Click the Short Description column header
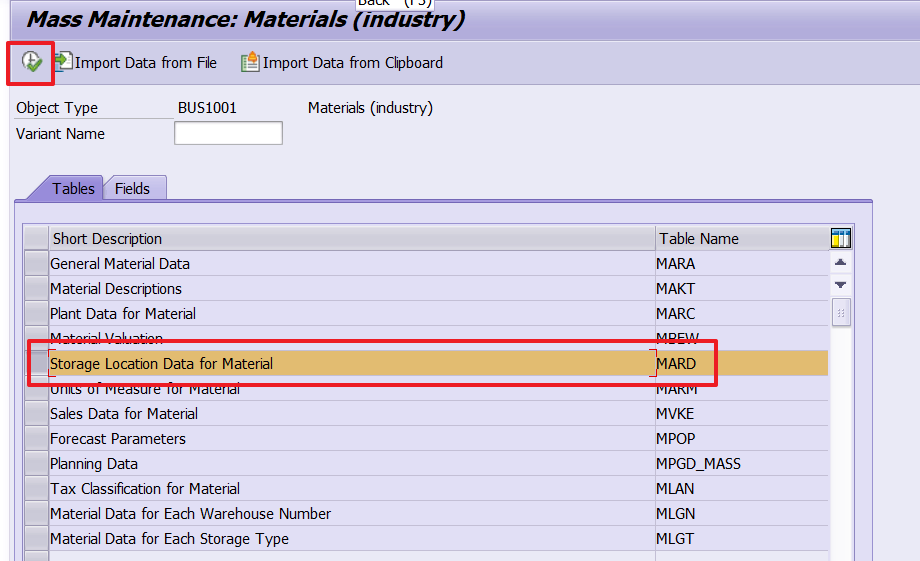920x561 pixels. [x=350, y=239]
